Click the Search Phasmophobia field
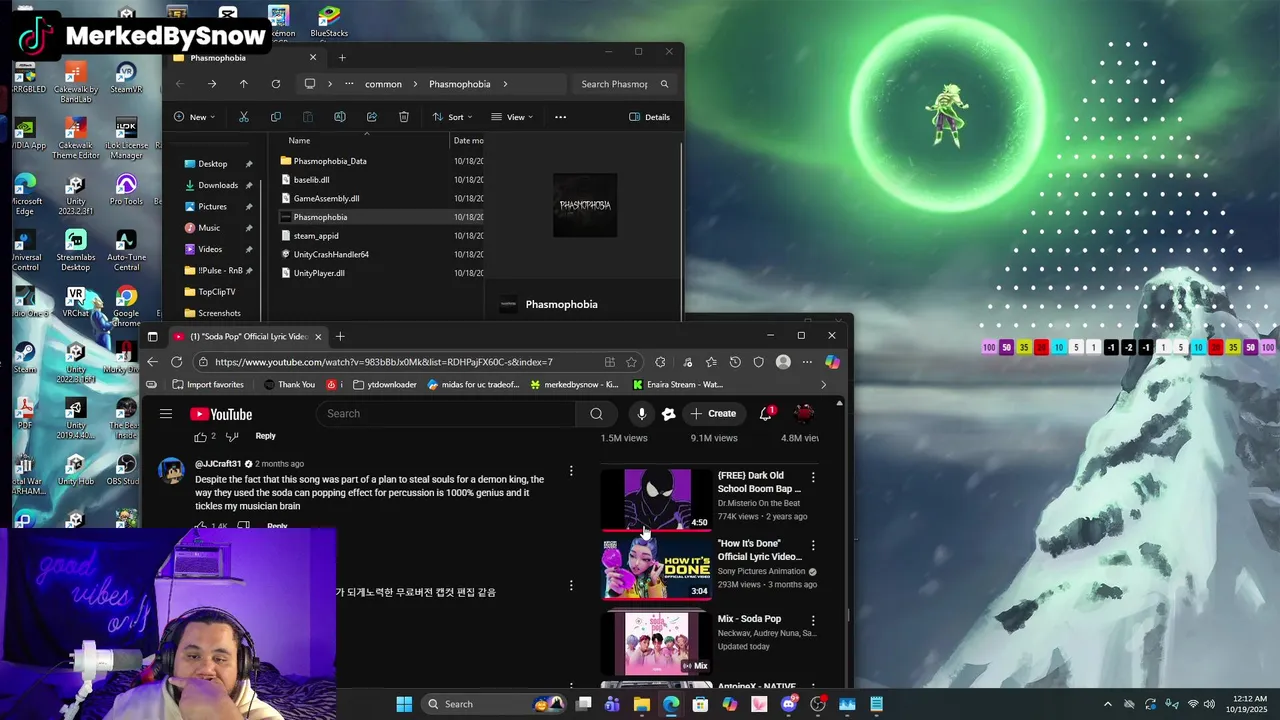Image resolution: width=1280 pixels, height=720 pixels. tap(625, 84)
